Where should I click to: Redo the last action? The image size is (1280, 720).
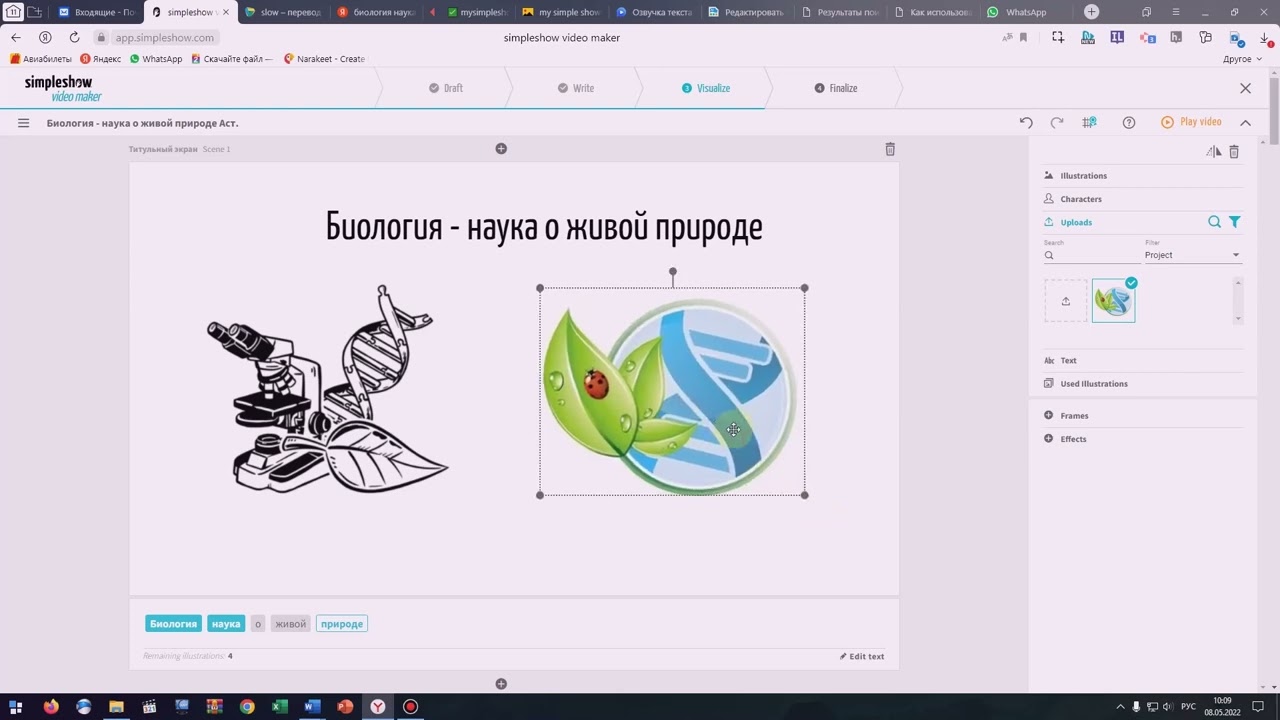tap(1057, 122)
